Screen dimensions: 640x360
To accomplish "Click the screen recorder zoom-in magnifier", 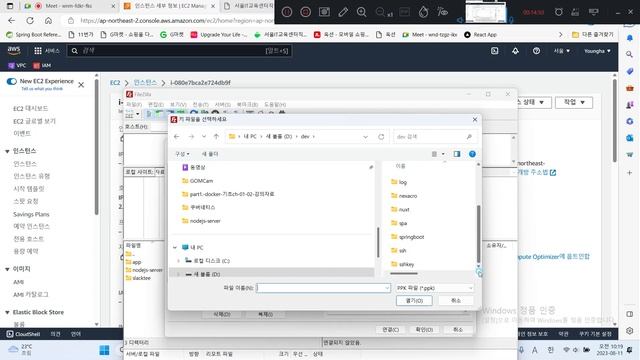I will [362, 12].
